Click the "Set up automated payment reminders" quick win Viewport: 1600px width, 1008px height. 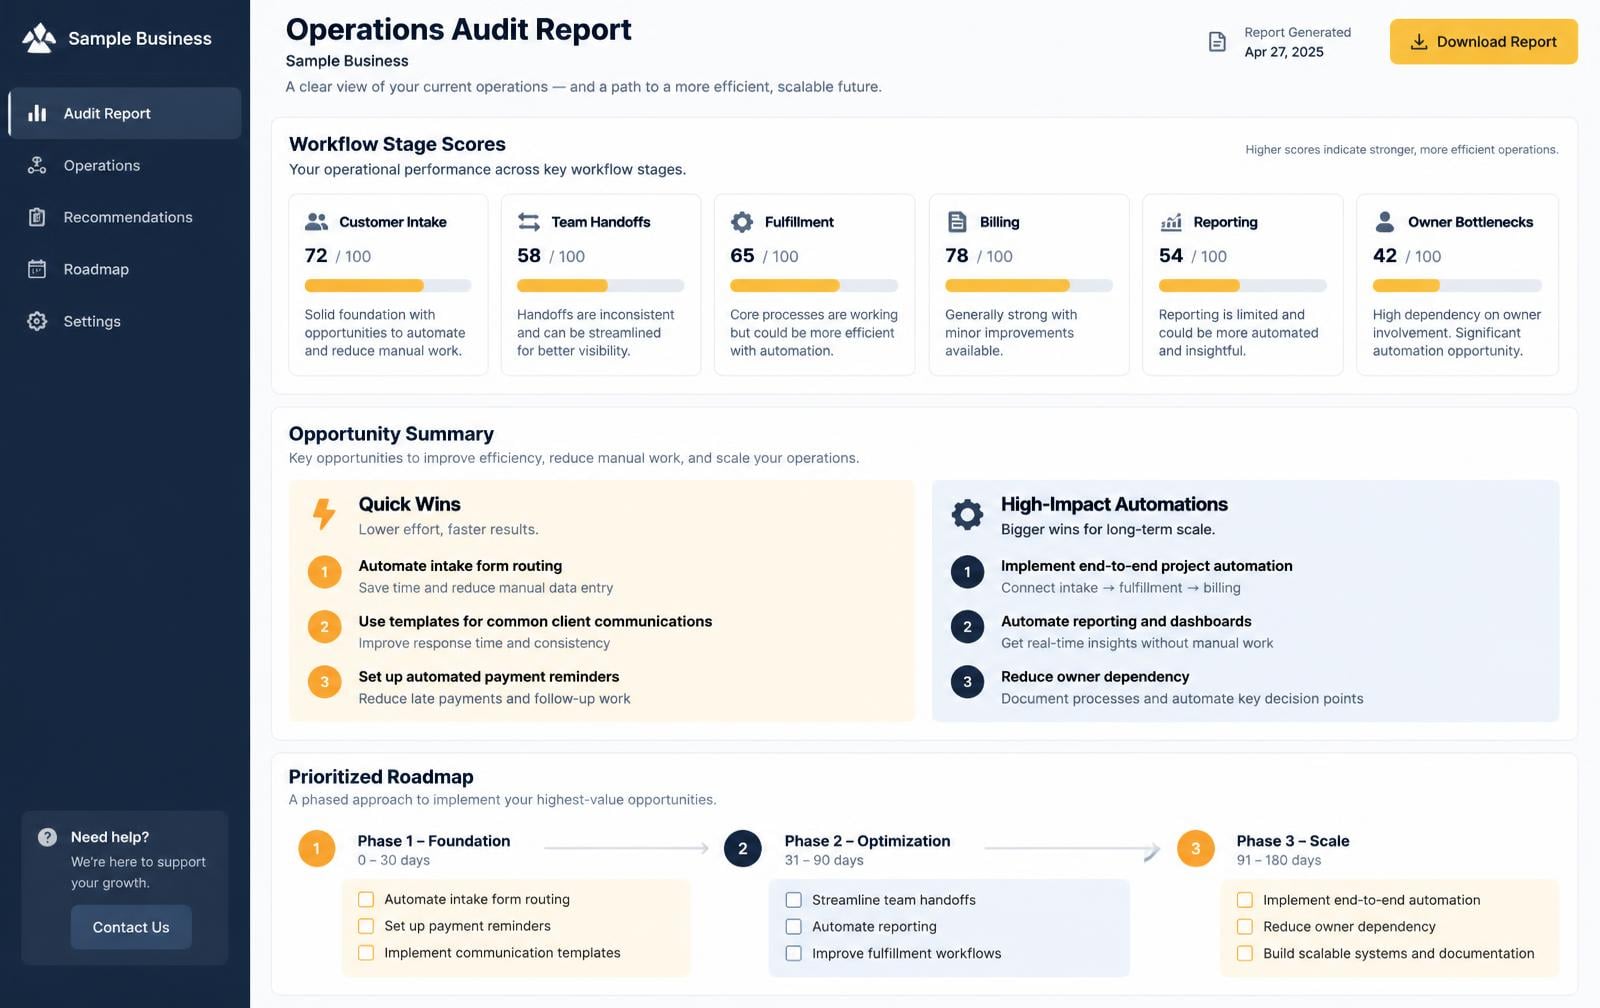click(489, 677)
